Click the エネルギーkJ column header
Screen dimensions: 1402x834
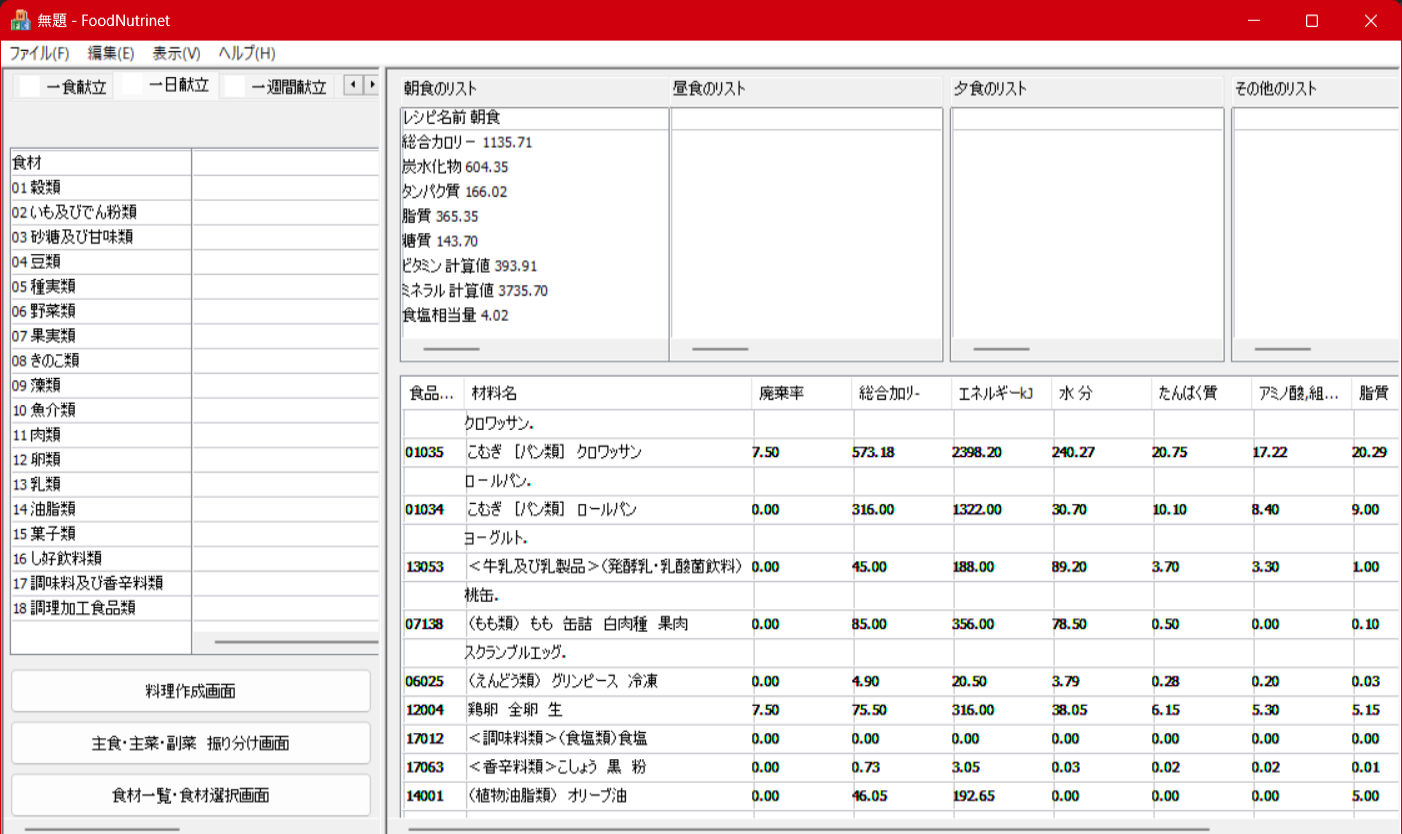pos(1002,394)
